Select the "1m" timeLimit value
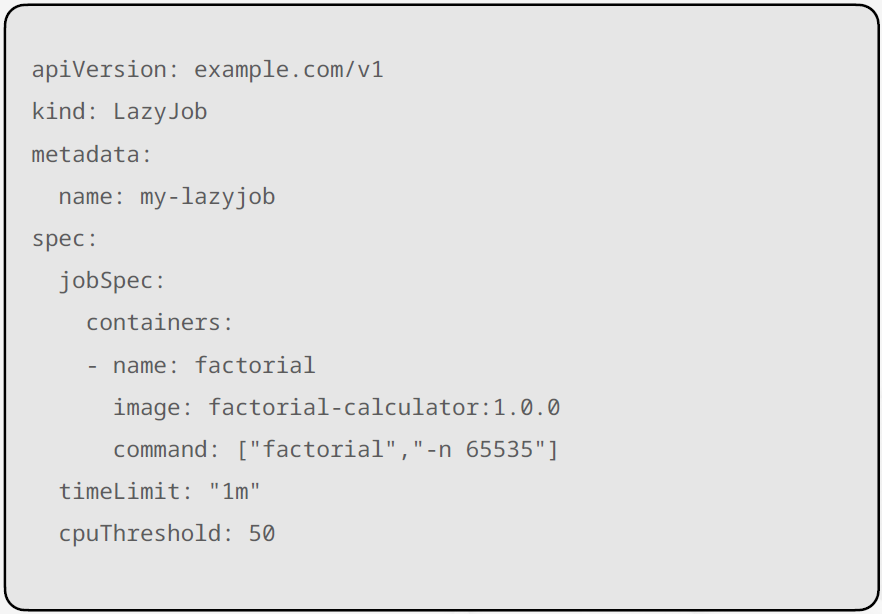 coord(235,492)
